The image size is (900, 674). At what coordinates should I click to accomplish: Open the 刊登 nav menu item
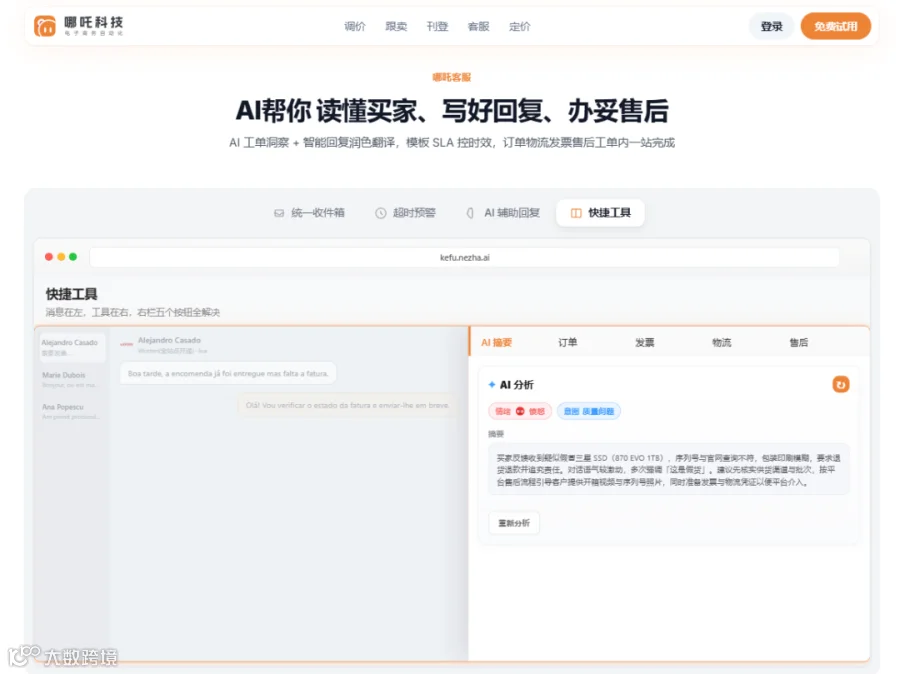coord(437,26)
